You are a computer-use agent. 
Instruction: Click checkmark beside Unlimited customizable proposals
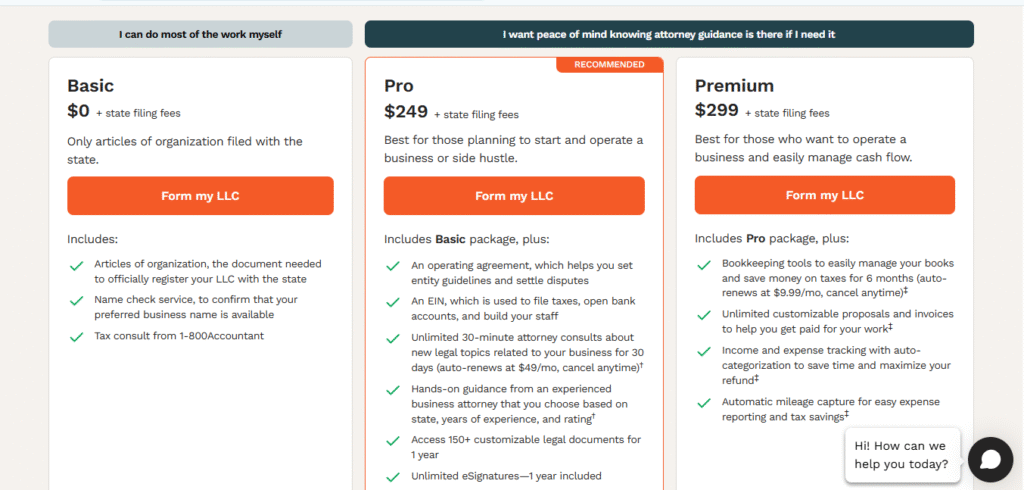tap(704, 315)
